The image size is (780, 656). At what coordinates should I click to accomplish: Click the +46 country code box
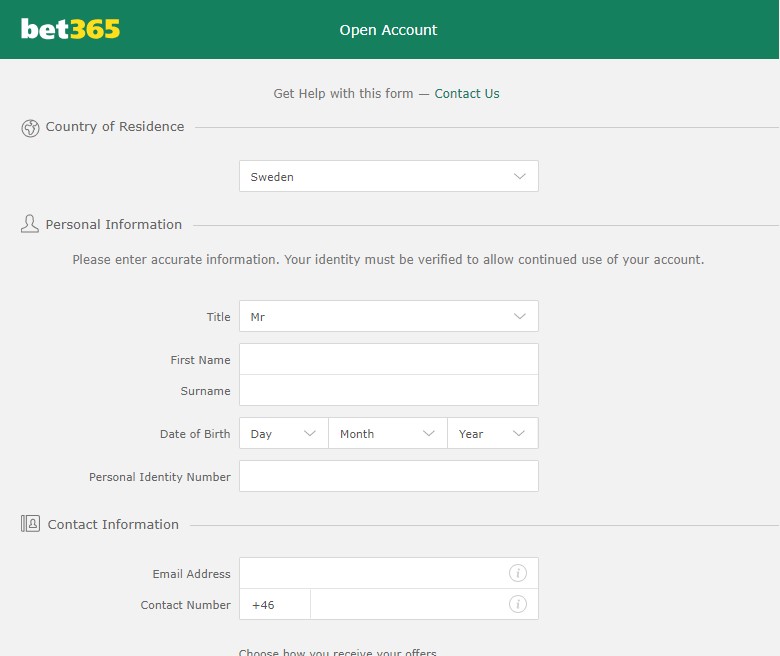(x=275, y=604)
